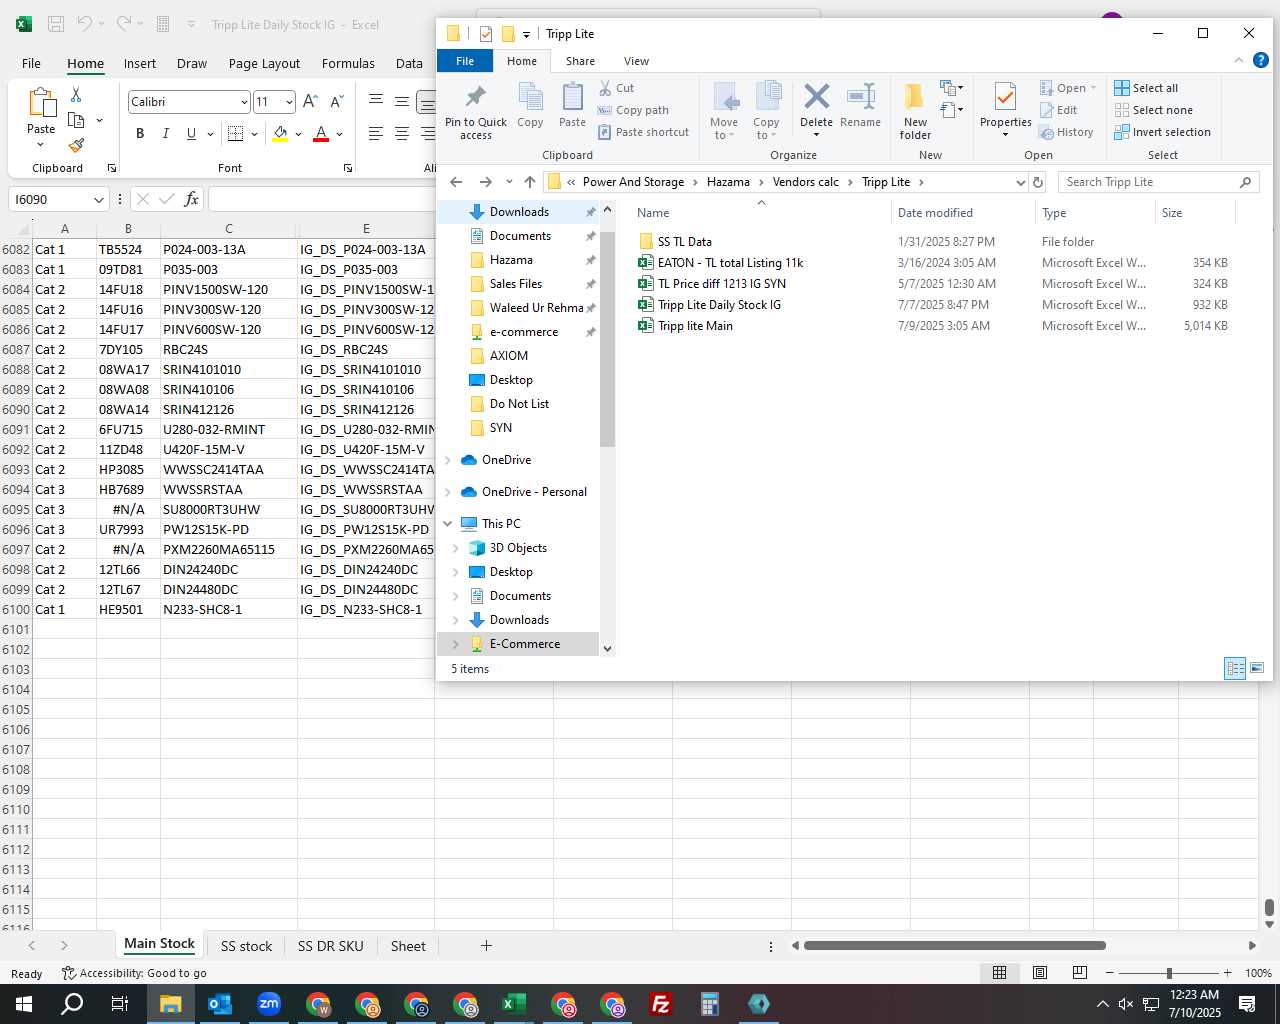Screen dimensions: 1280x1024
Task: Open the font color dropdown arrow
Action: pos(340,134)
